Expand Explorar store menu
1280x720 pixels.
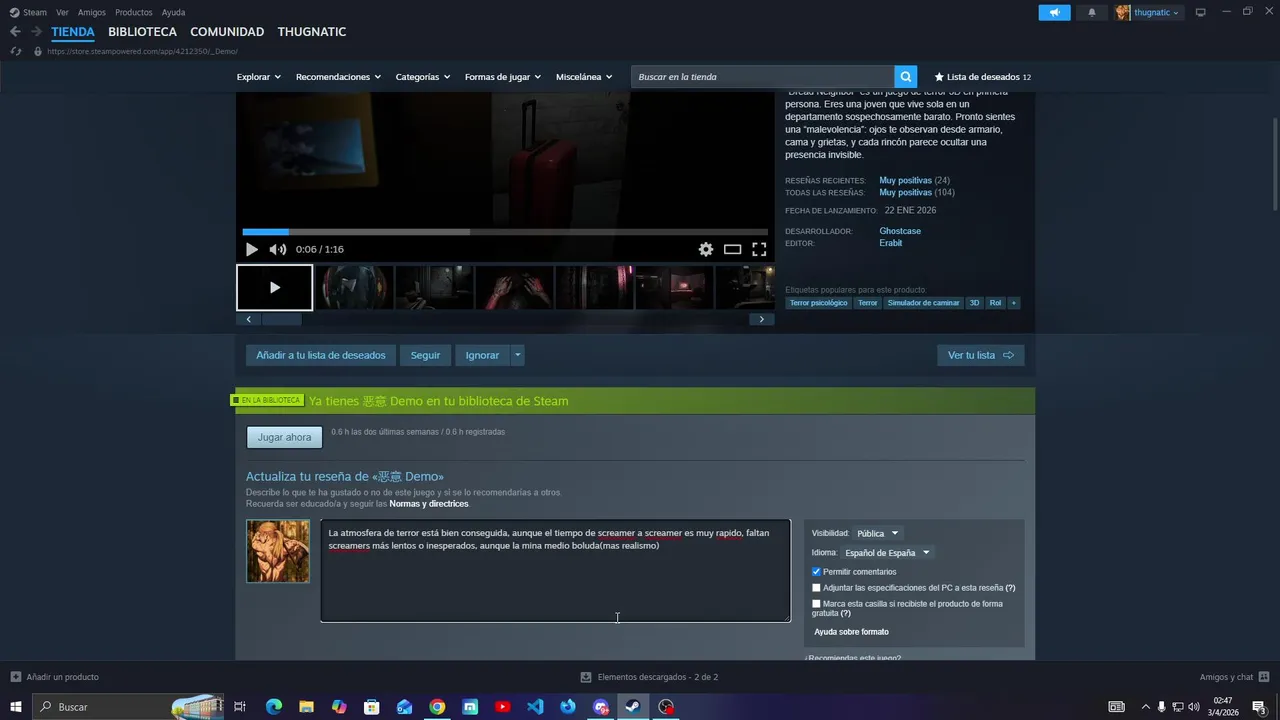click(x=259, y=77)
